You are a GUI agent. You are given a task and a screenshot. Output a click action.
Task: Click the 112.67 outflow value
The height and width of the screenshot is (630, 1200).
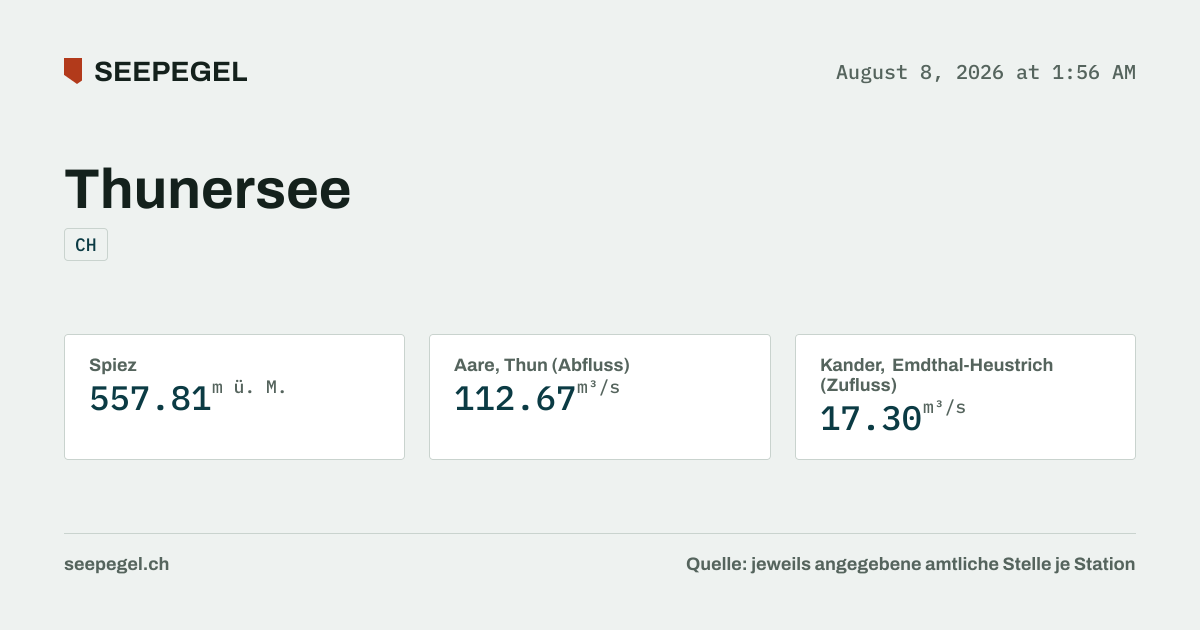click(515, 399)
